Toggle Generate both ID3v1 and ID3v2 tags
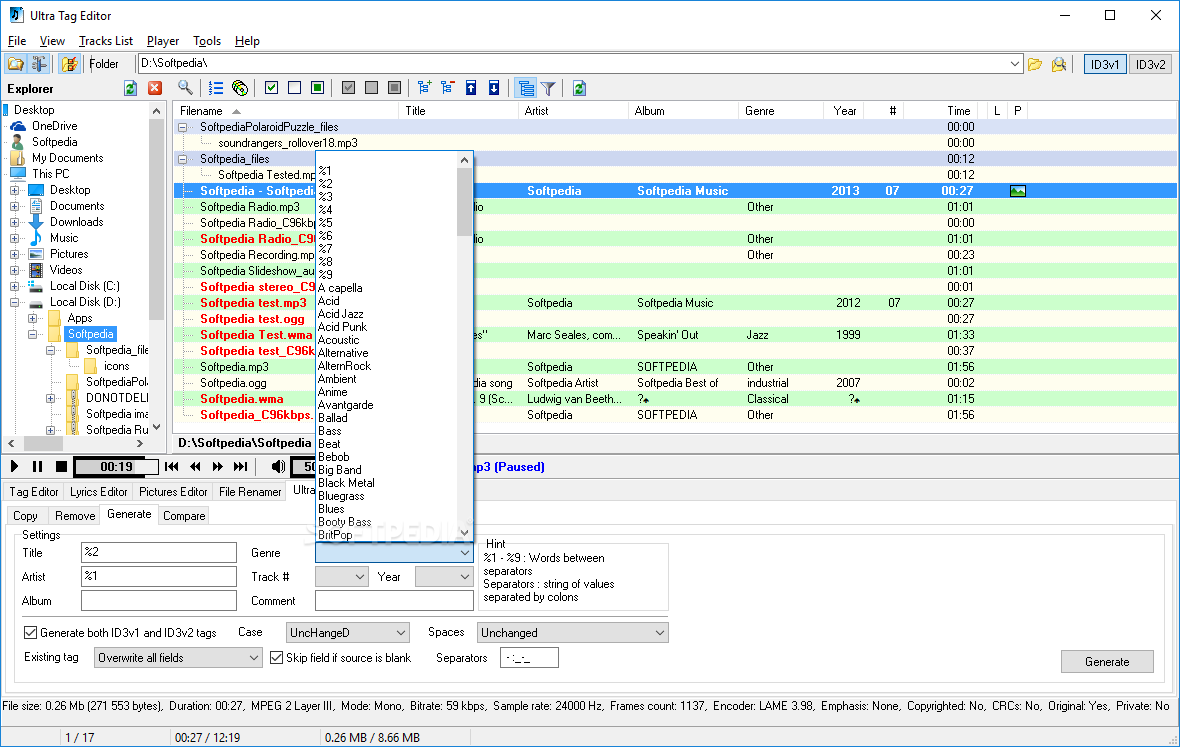This screenshot has width=1180, height=747. coord(31,633)
